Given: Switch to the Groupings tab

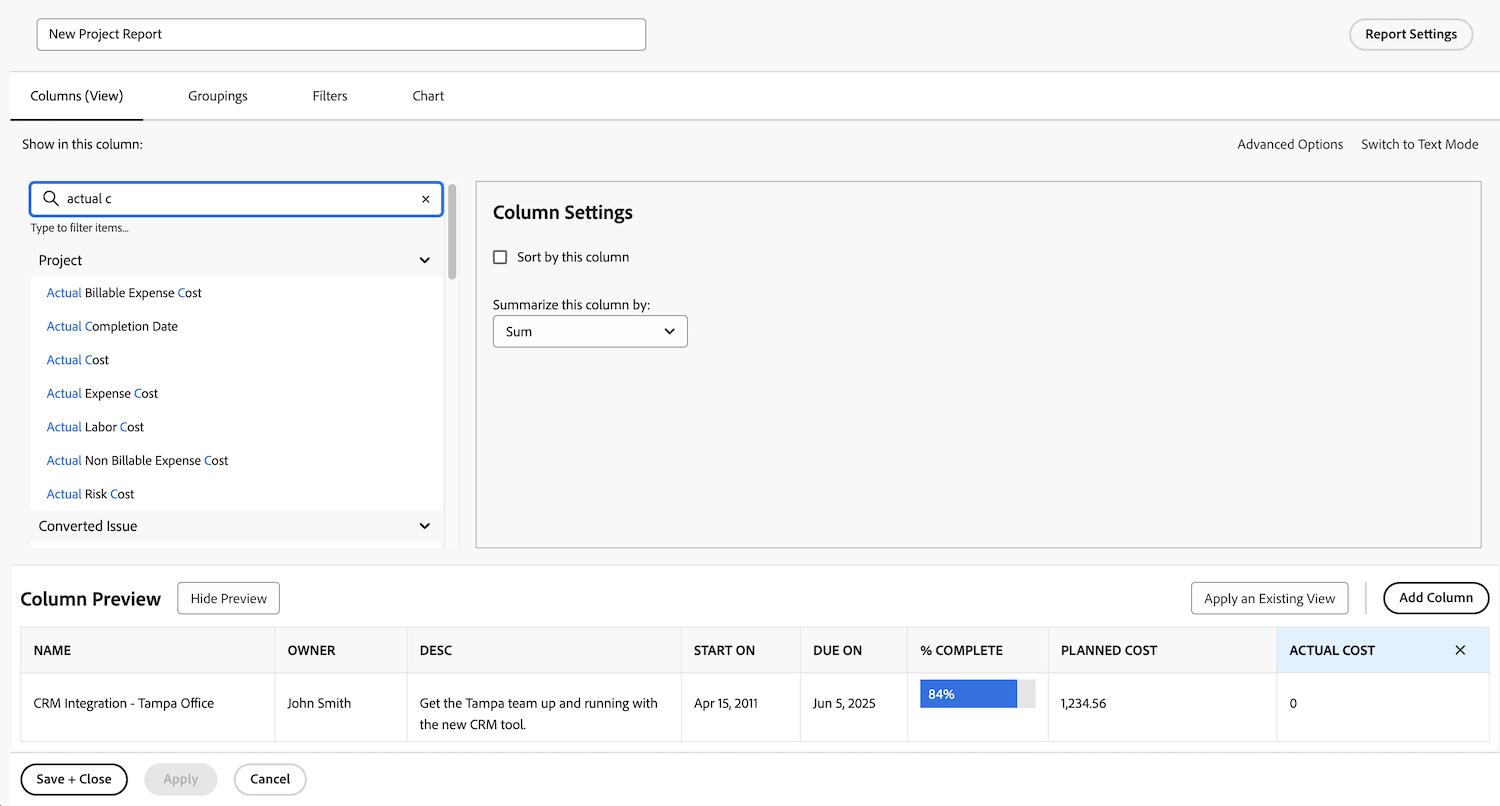Looking at the screenshot, I should (x=218, y=96).
